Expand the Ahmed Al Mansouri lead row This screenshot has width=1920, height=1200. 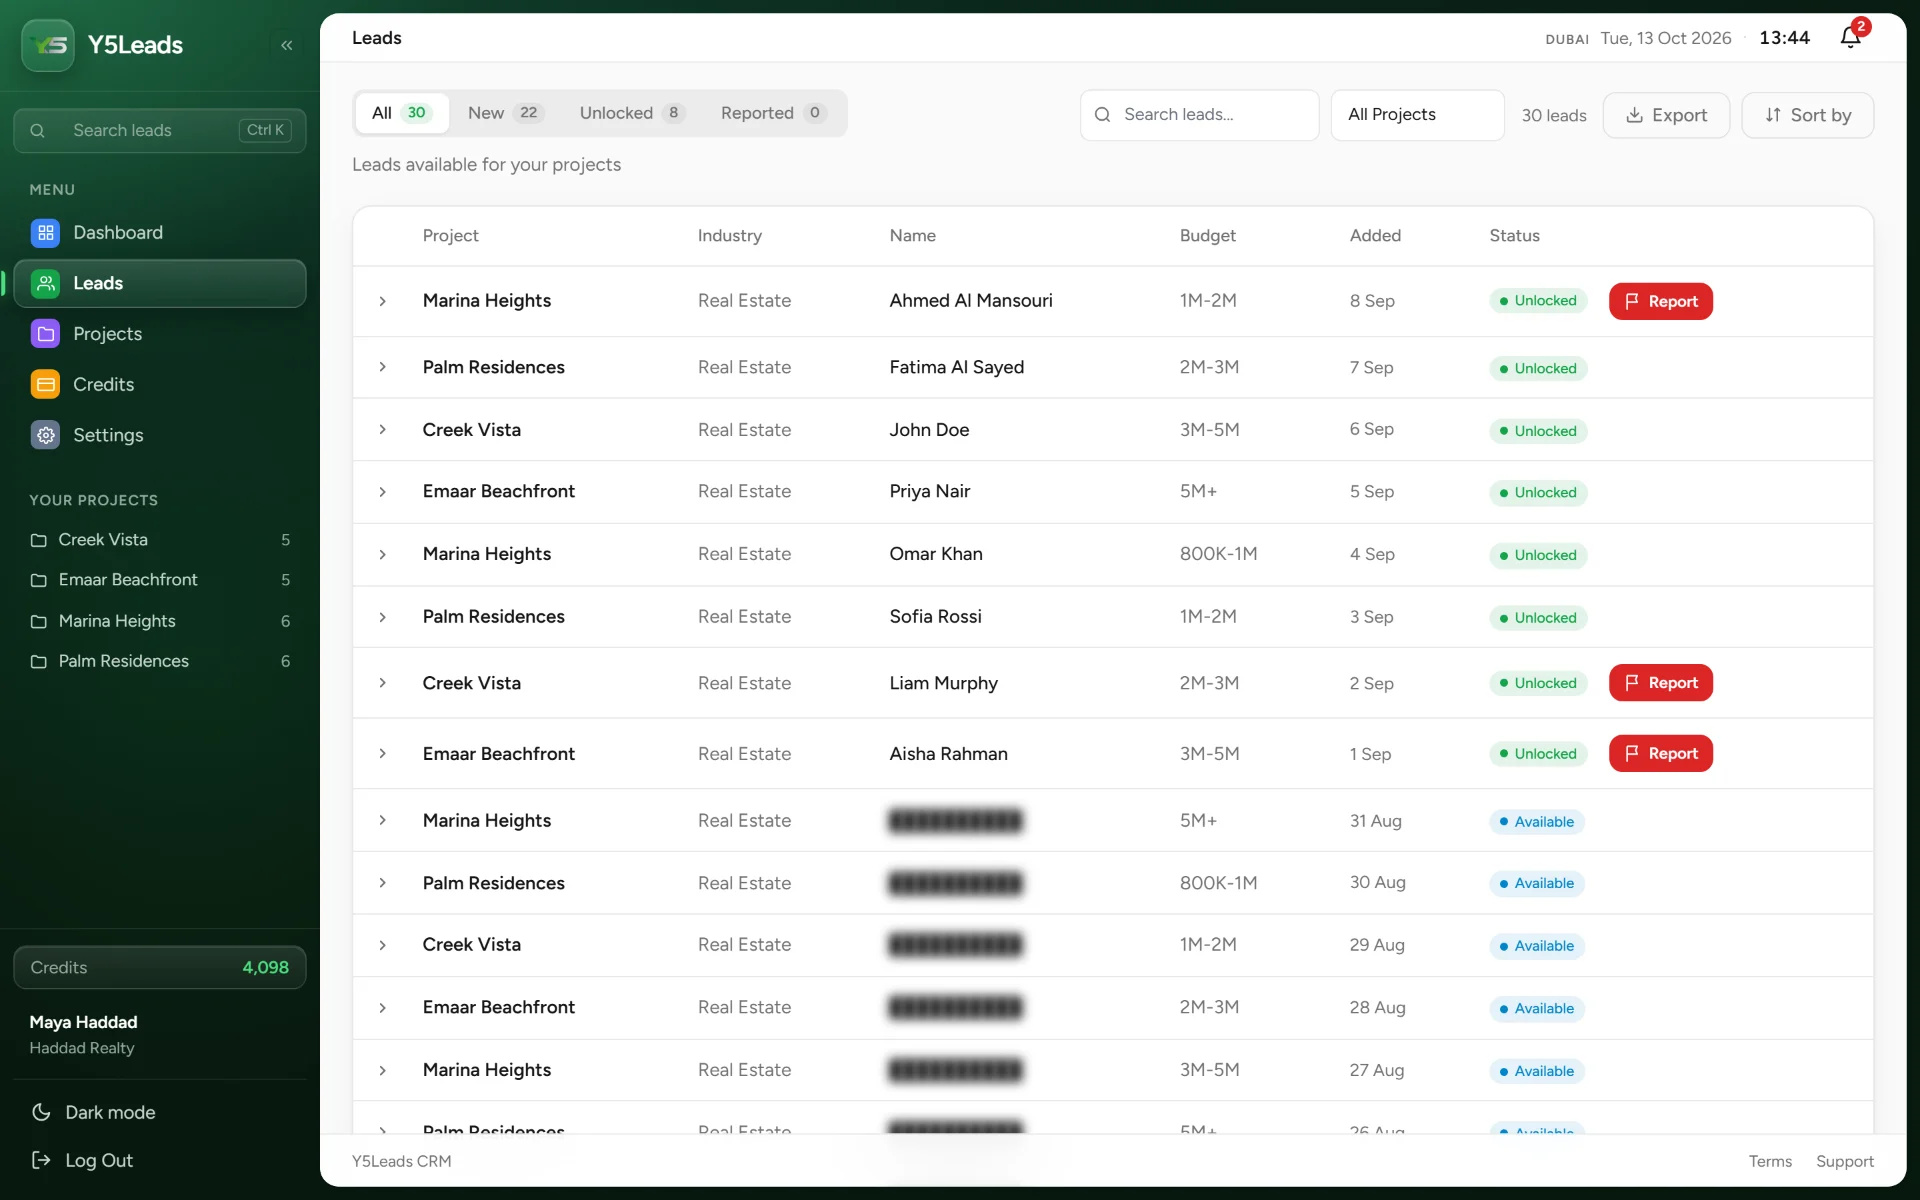point(382,301)
